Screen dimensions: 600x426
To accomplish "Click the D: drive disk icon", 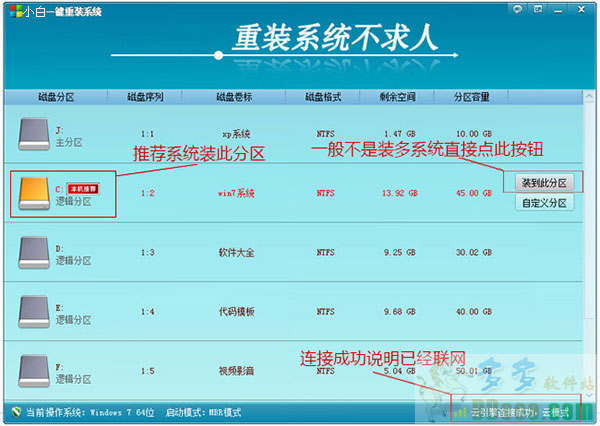I will pos(34,253).
